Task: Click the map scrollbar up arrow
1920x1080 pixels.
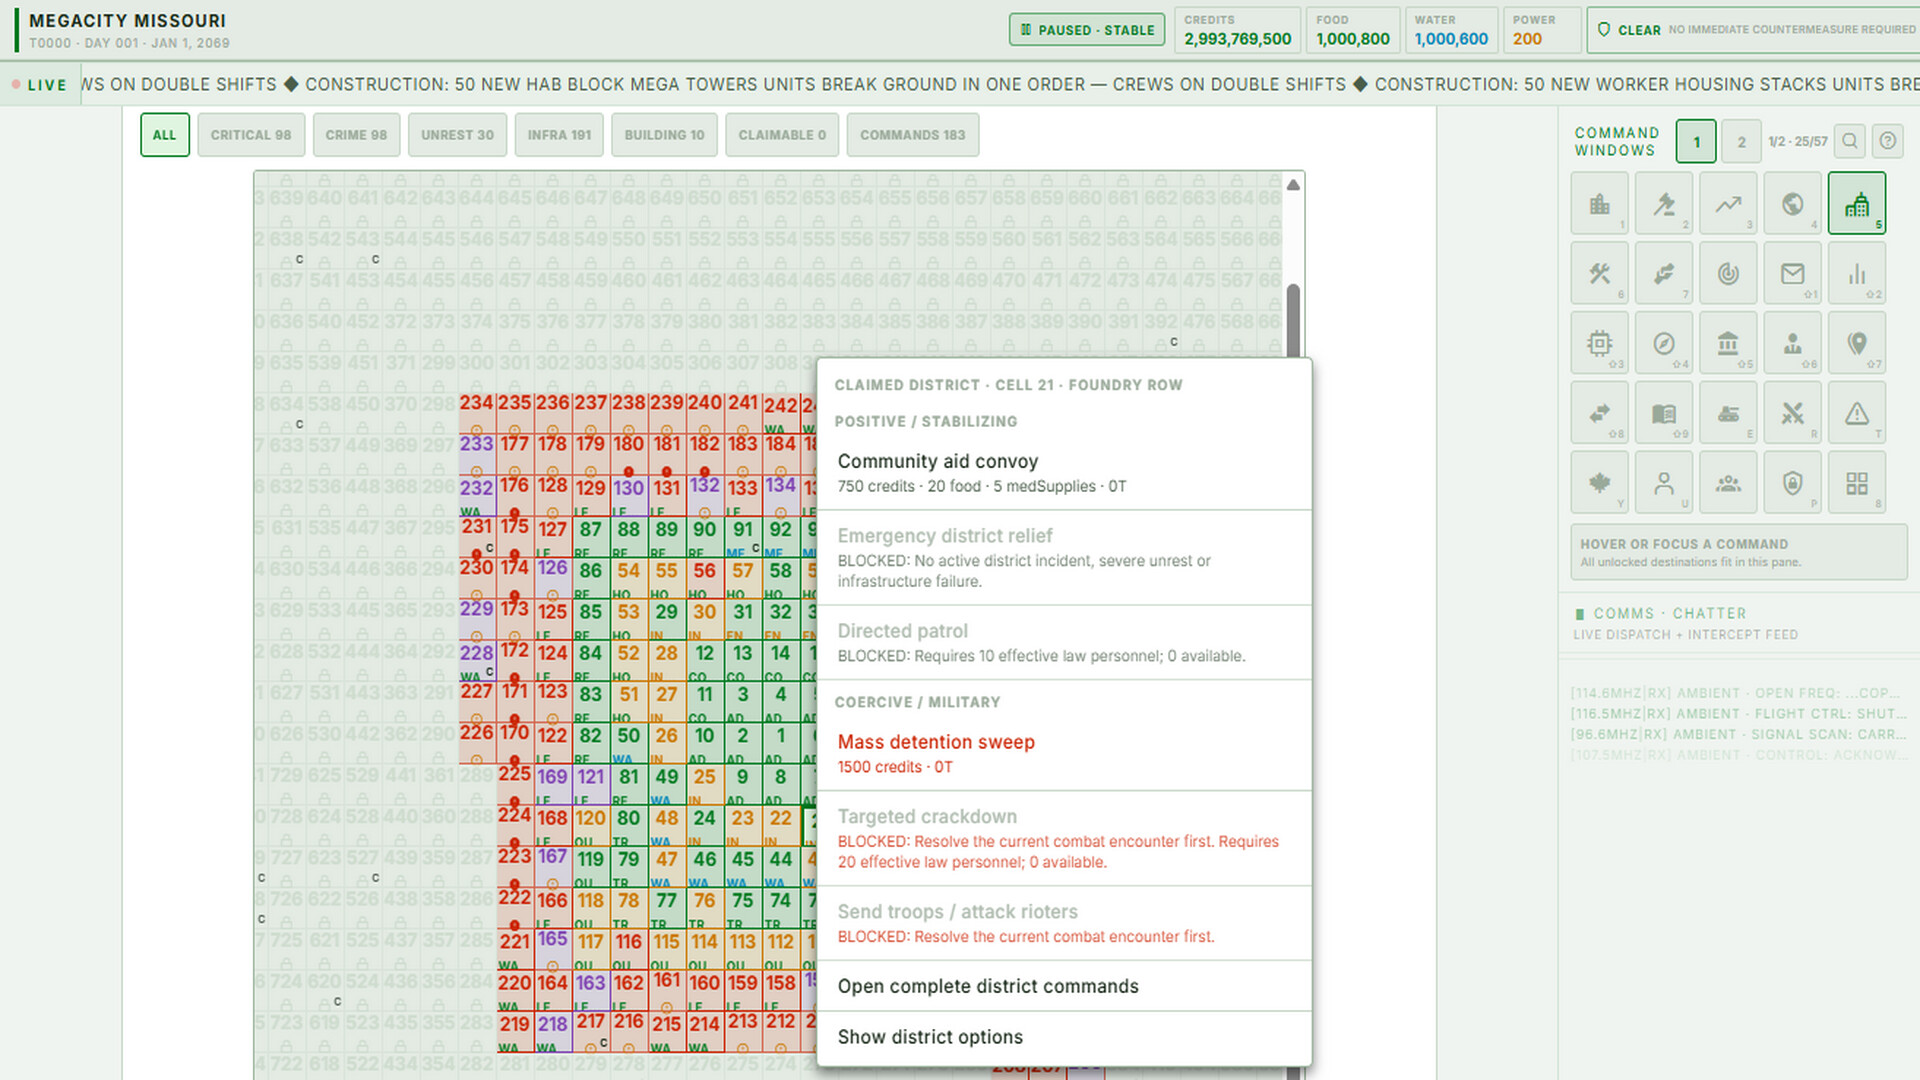Action: tap(1293, 185)
